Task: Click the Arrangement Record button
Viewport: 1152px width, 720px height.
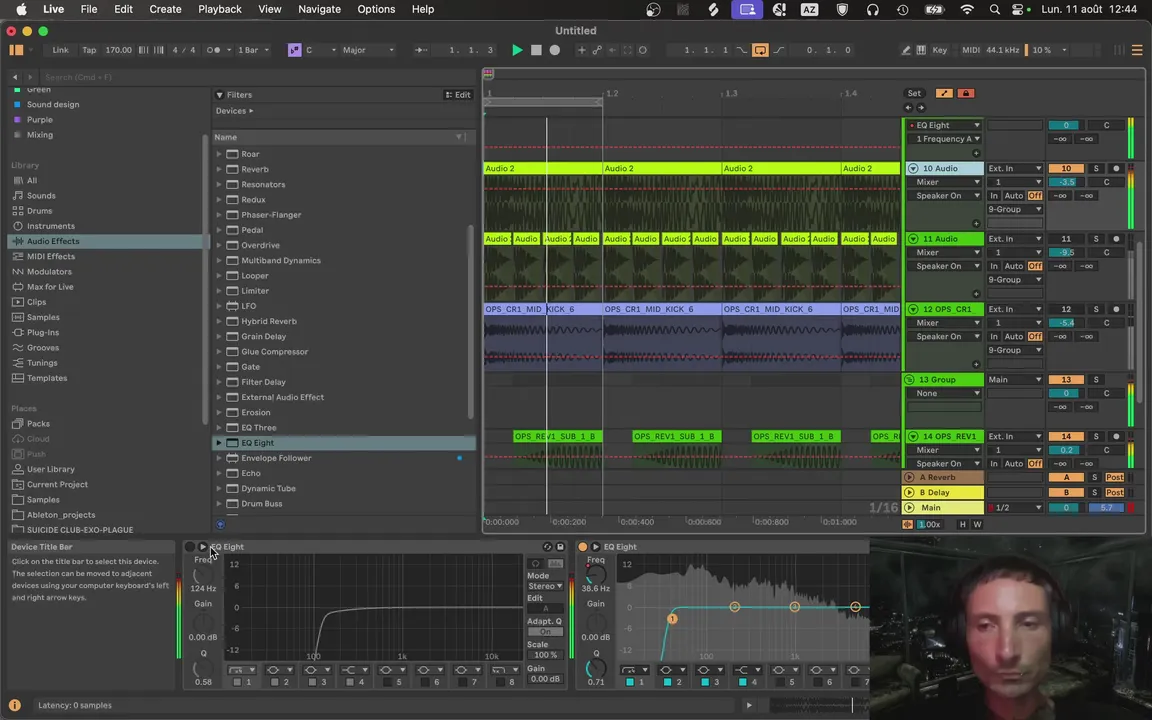Action: 555,50
